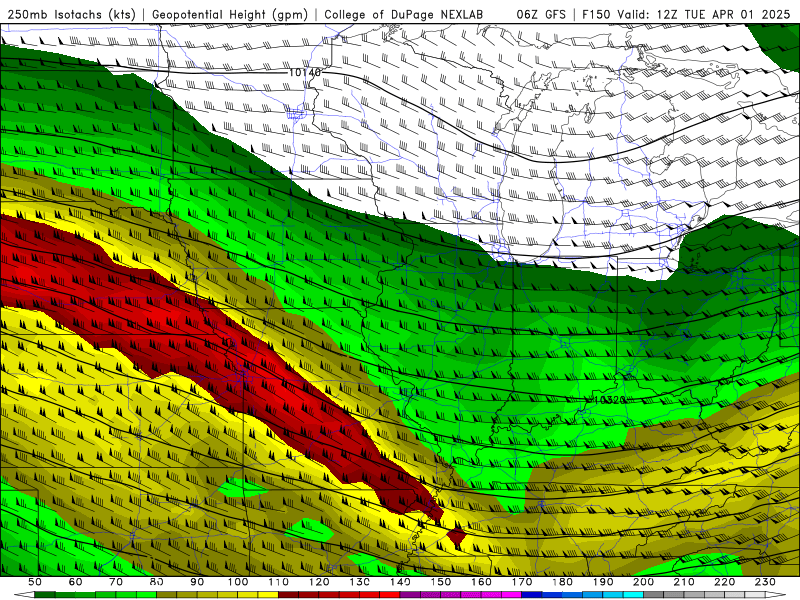
Task: Click the 100 value on the color scale
Action: 238,582
